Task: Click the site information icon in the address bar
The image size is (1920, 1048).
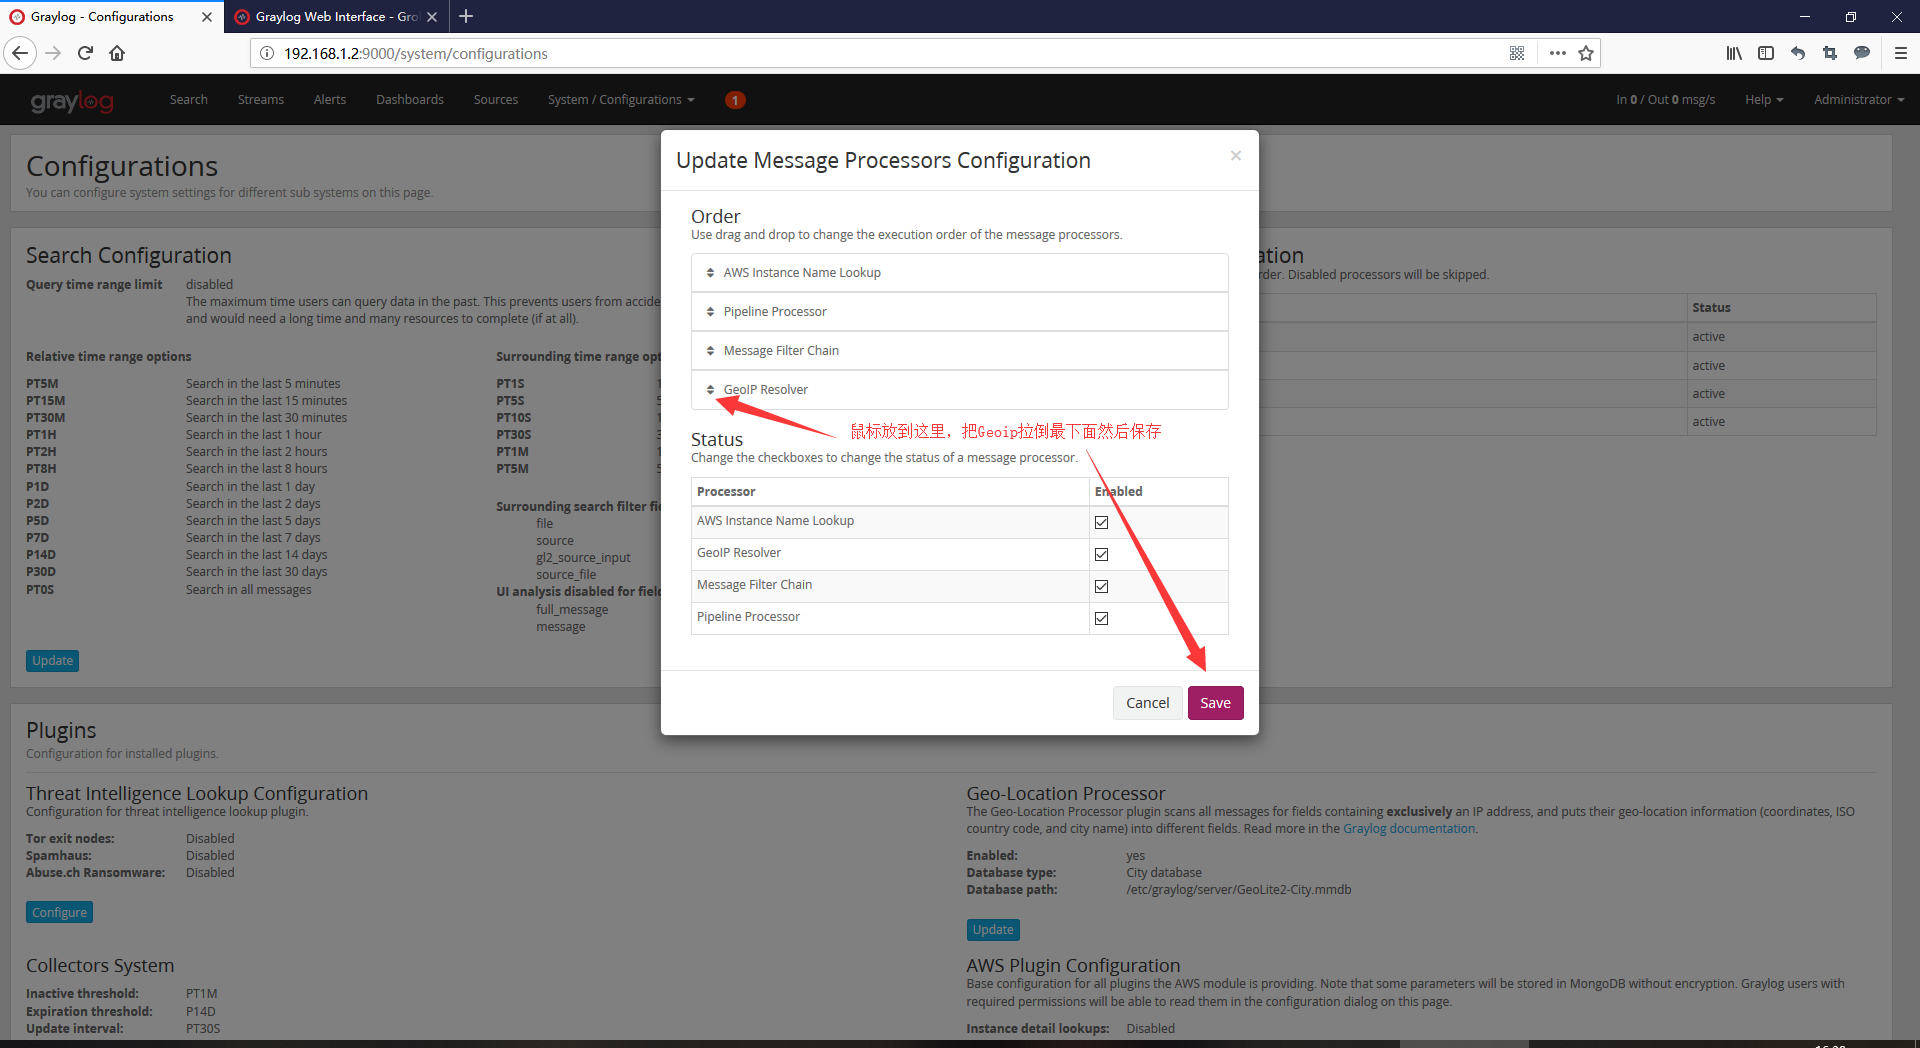Action: click(267, 53)
